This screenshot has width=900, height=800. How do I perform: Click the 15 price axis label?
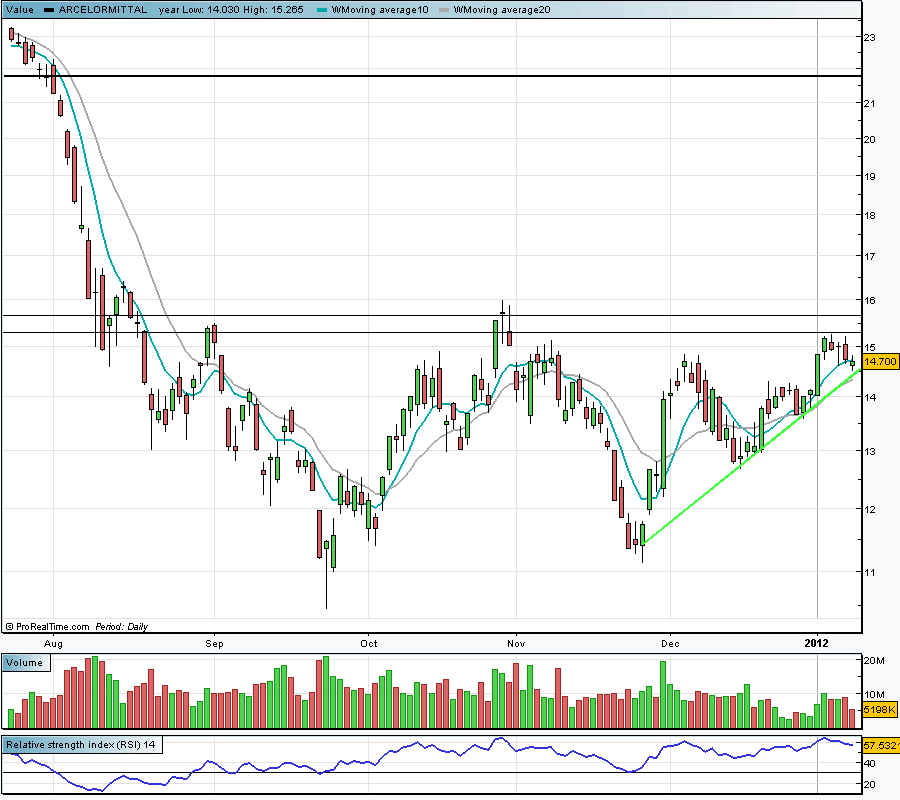coord(870,347)
